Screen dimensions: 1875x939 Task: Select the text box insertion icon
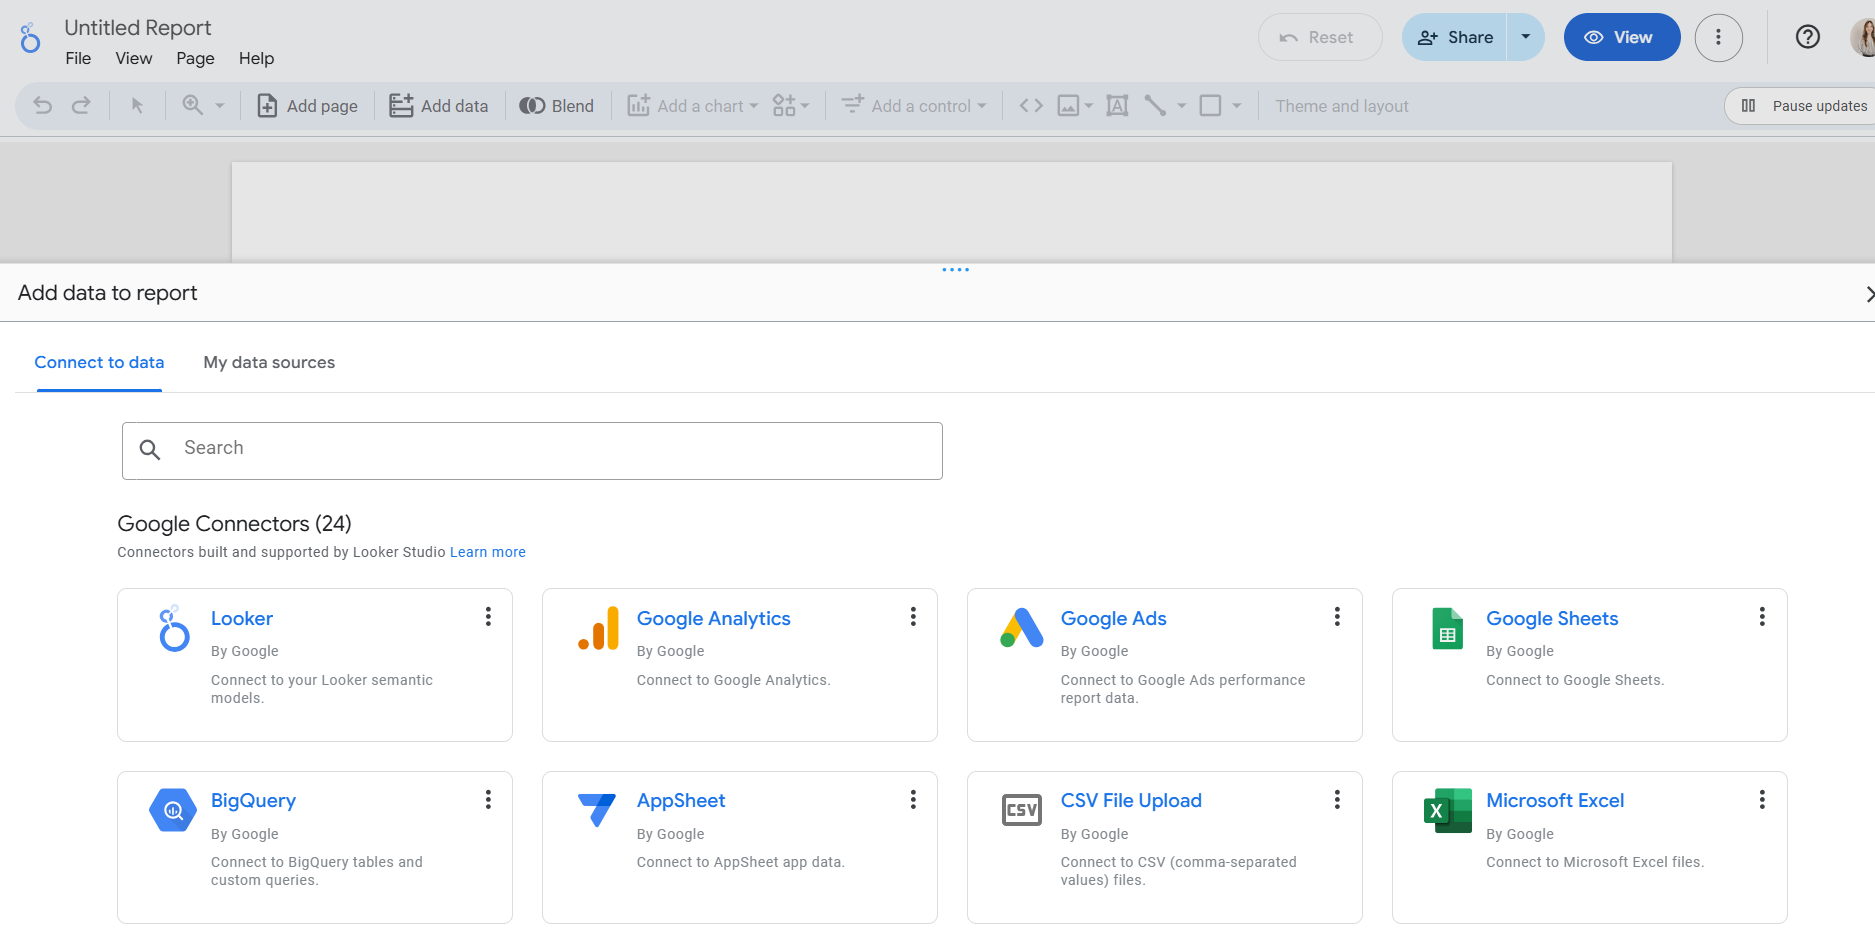tap(1117, 105)
